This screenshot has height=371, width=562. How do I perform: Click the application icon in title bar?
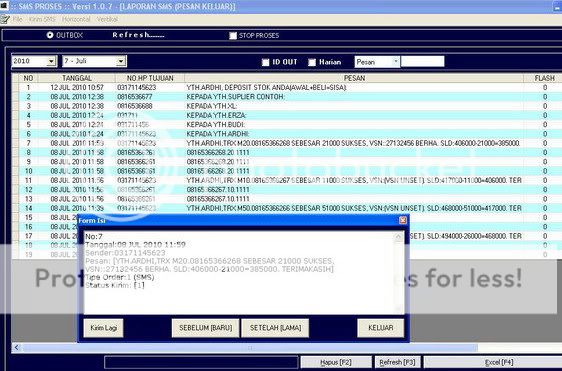pos(3,6)
